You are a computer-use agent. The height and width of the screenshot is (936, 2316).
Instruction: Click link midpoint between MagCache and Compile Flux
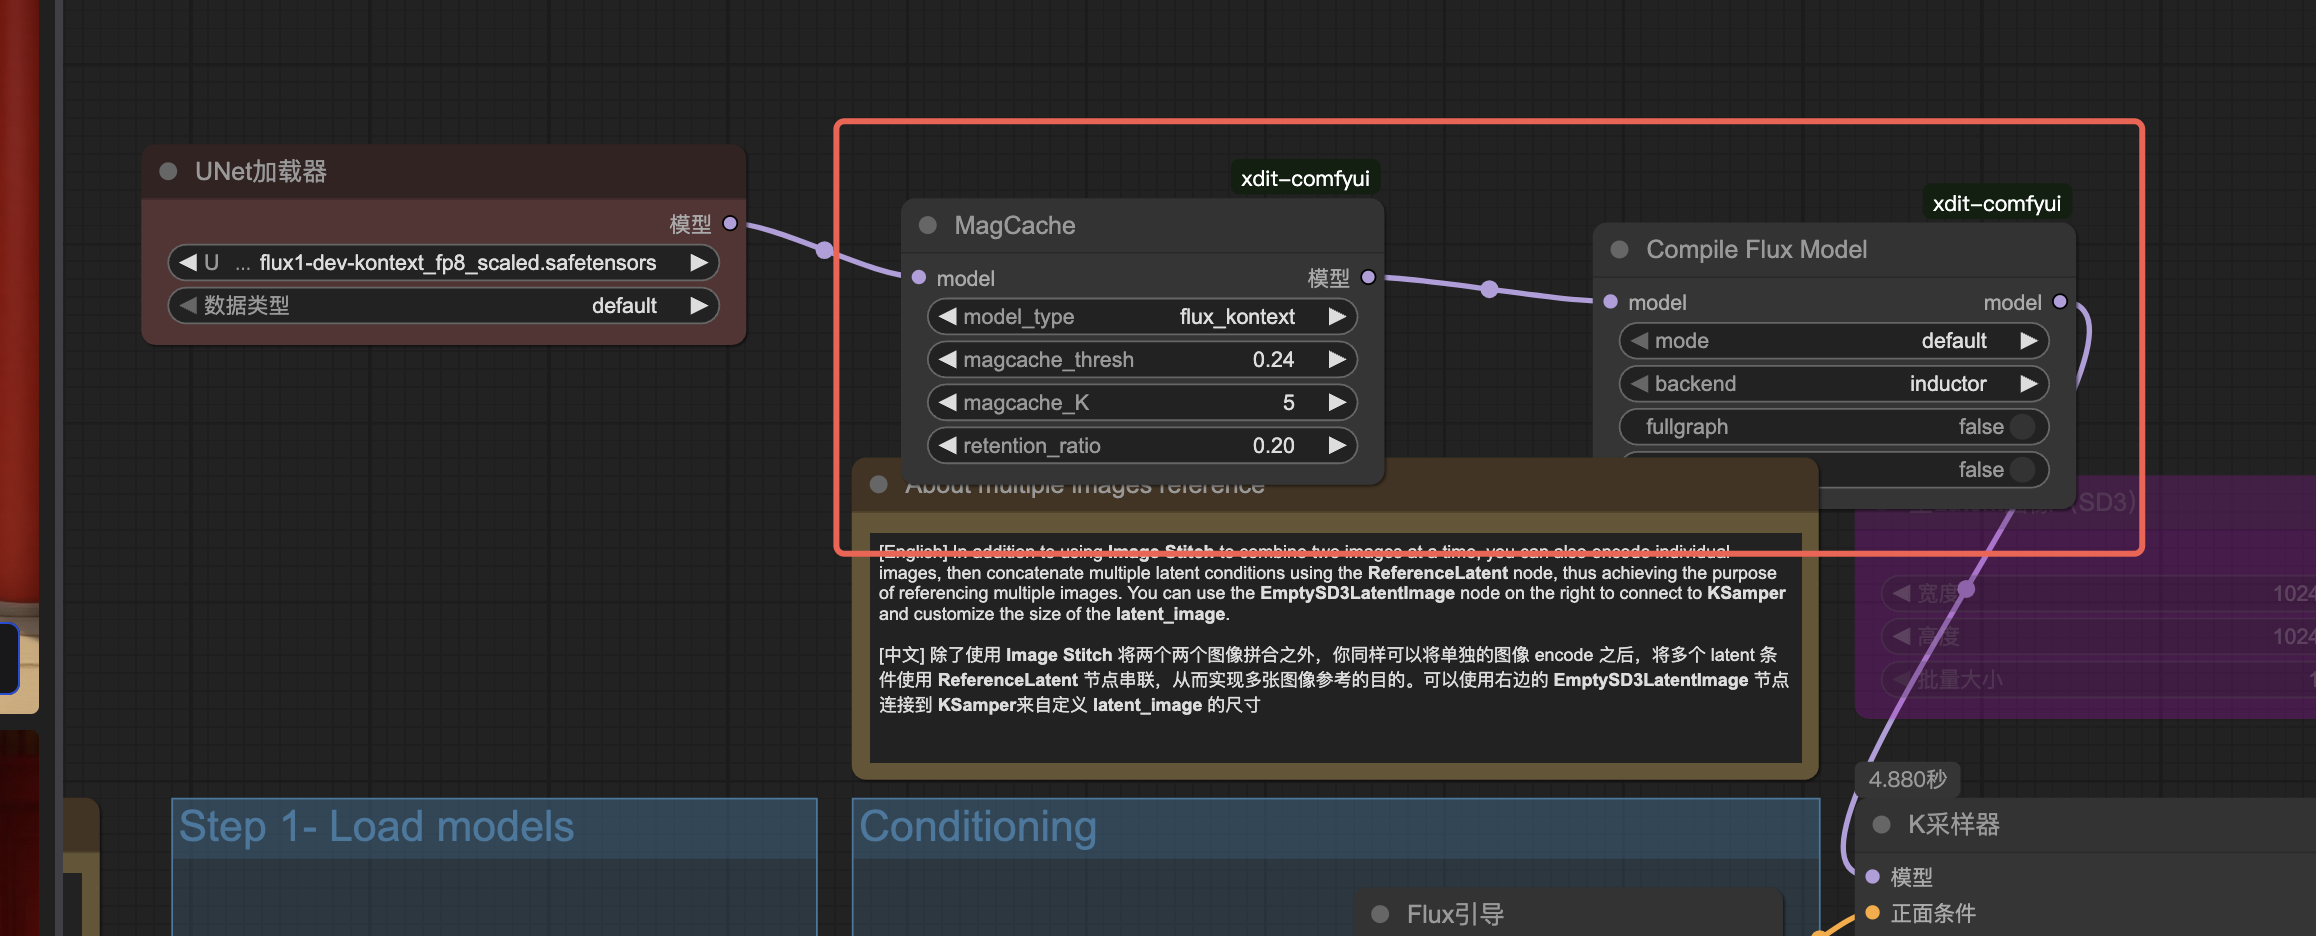(1489, 289)
